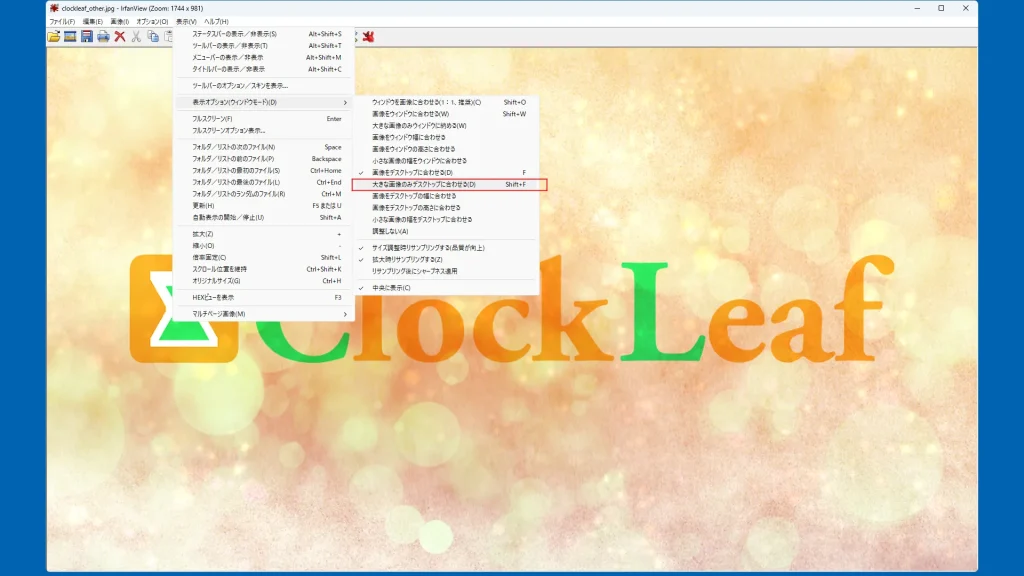The width and height of the screenshot is (1024, 576).
Task: Jump to フォルダ/リストの最後のファイル(L)
Action: 264,182
